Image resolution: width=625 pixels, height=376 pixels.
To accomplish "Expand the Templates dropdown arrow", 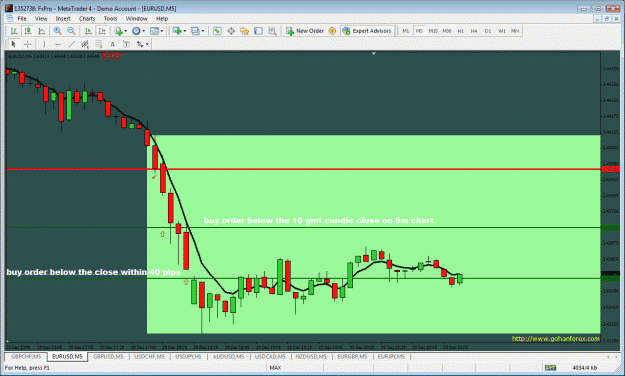I will (161, 31).
